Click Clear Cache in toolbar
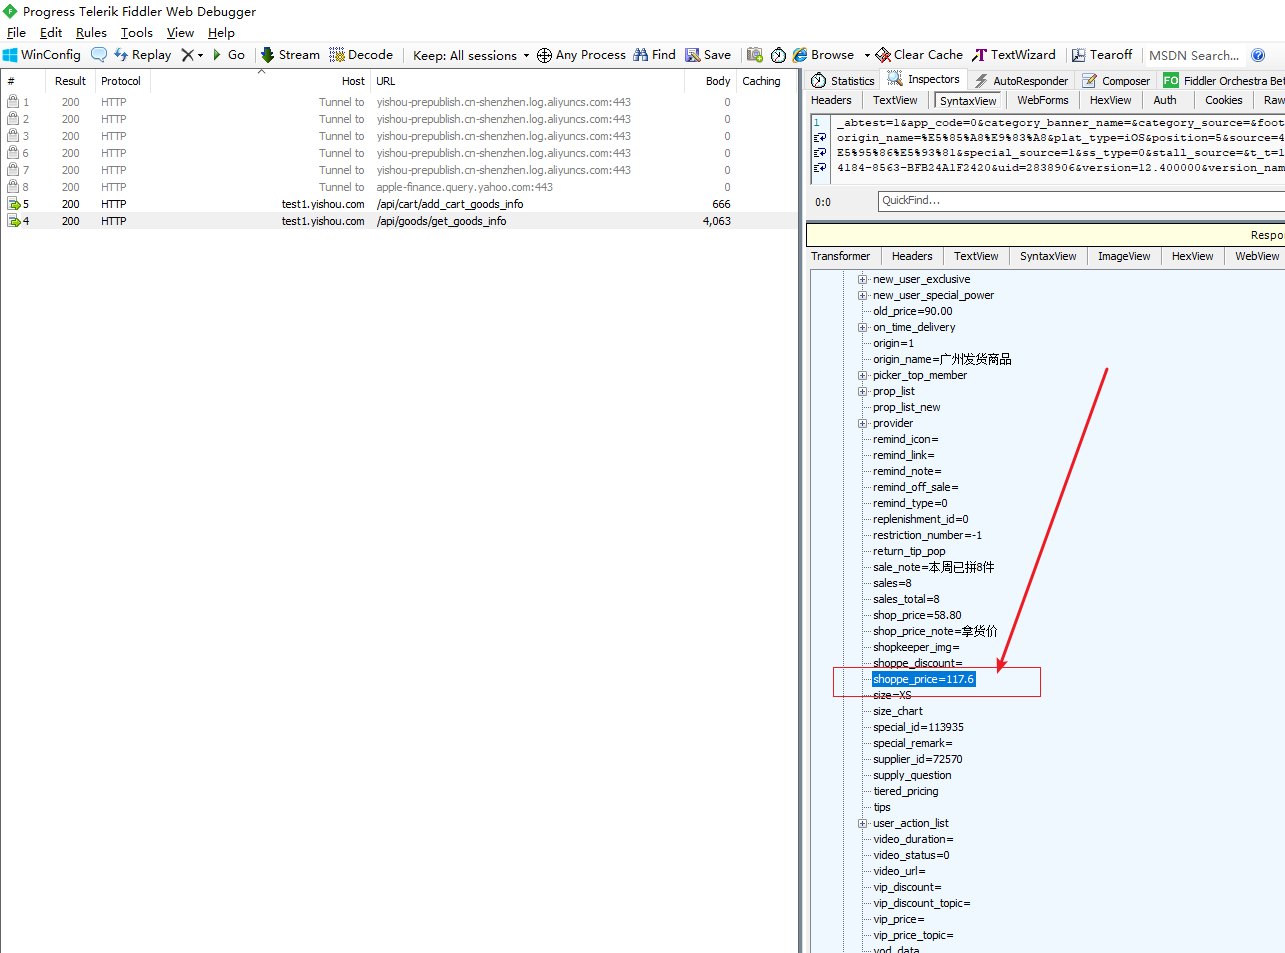 coord(919,55)
